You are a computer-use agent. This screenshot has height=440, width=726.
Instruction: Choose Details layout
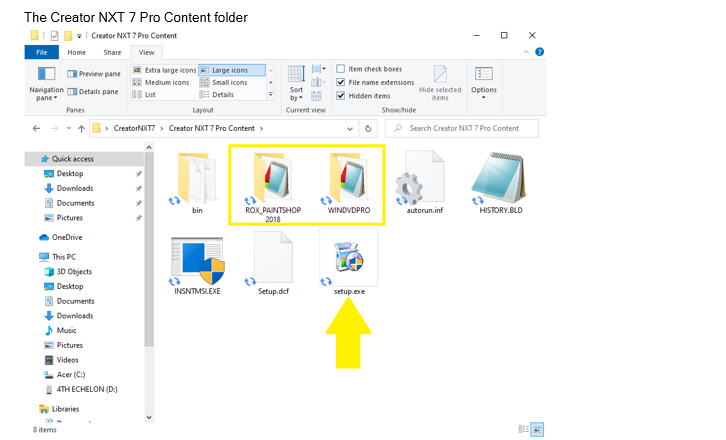(x=217, y=94)
